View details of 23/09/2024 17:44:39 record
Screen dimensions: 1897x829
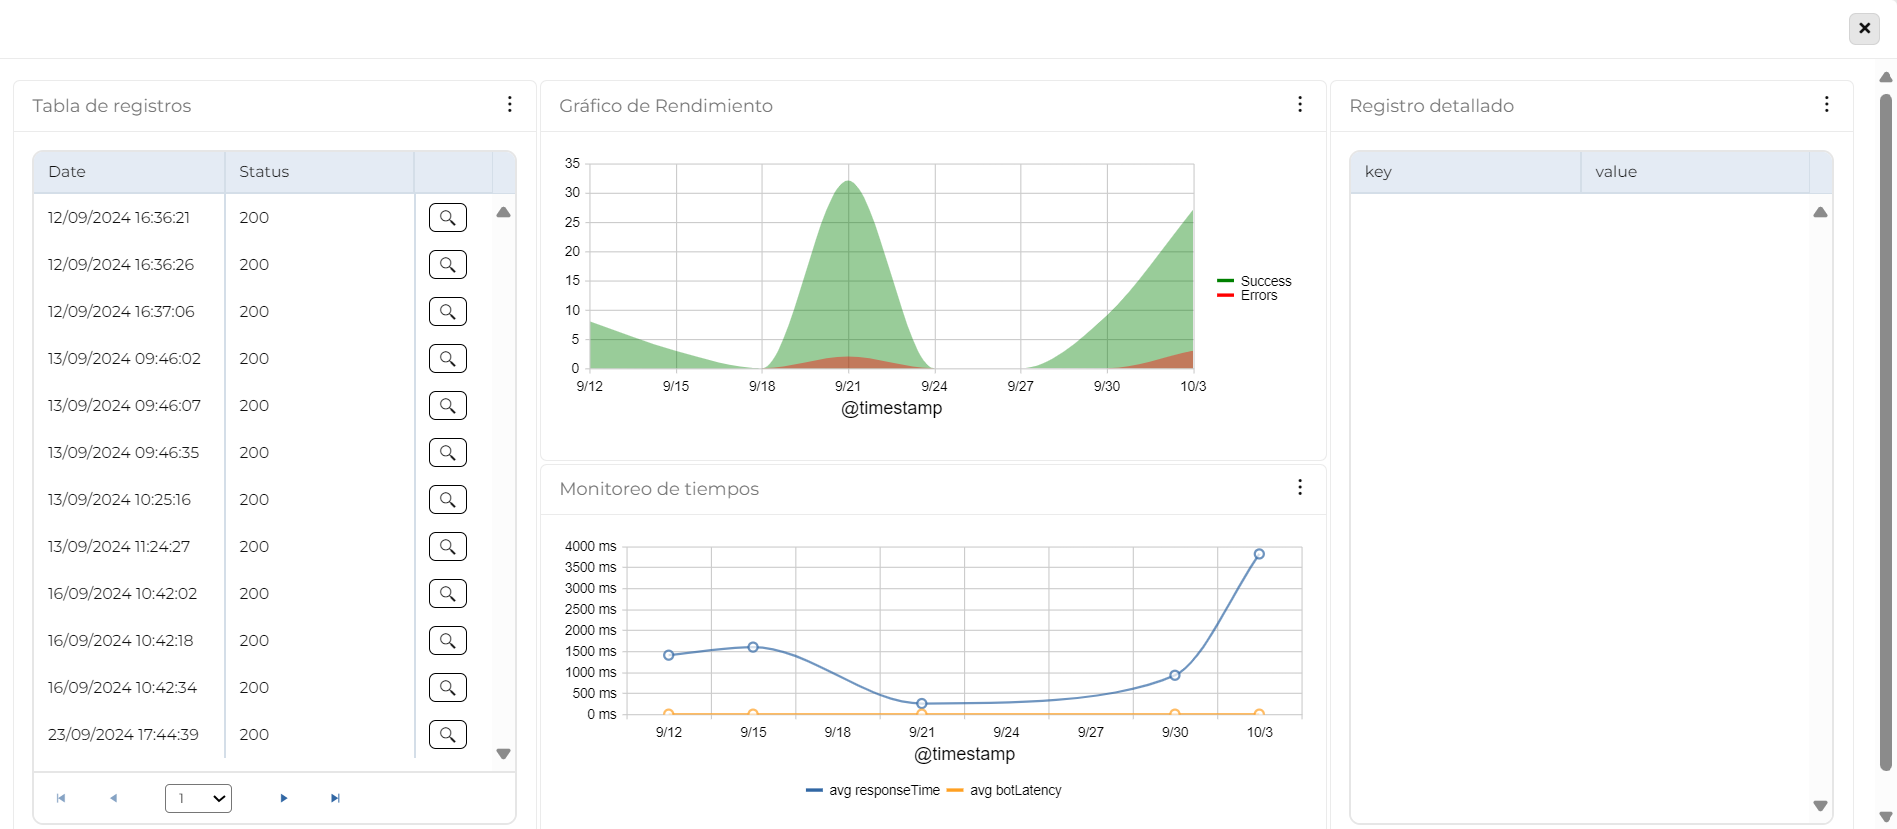tap(447, 734)
